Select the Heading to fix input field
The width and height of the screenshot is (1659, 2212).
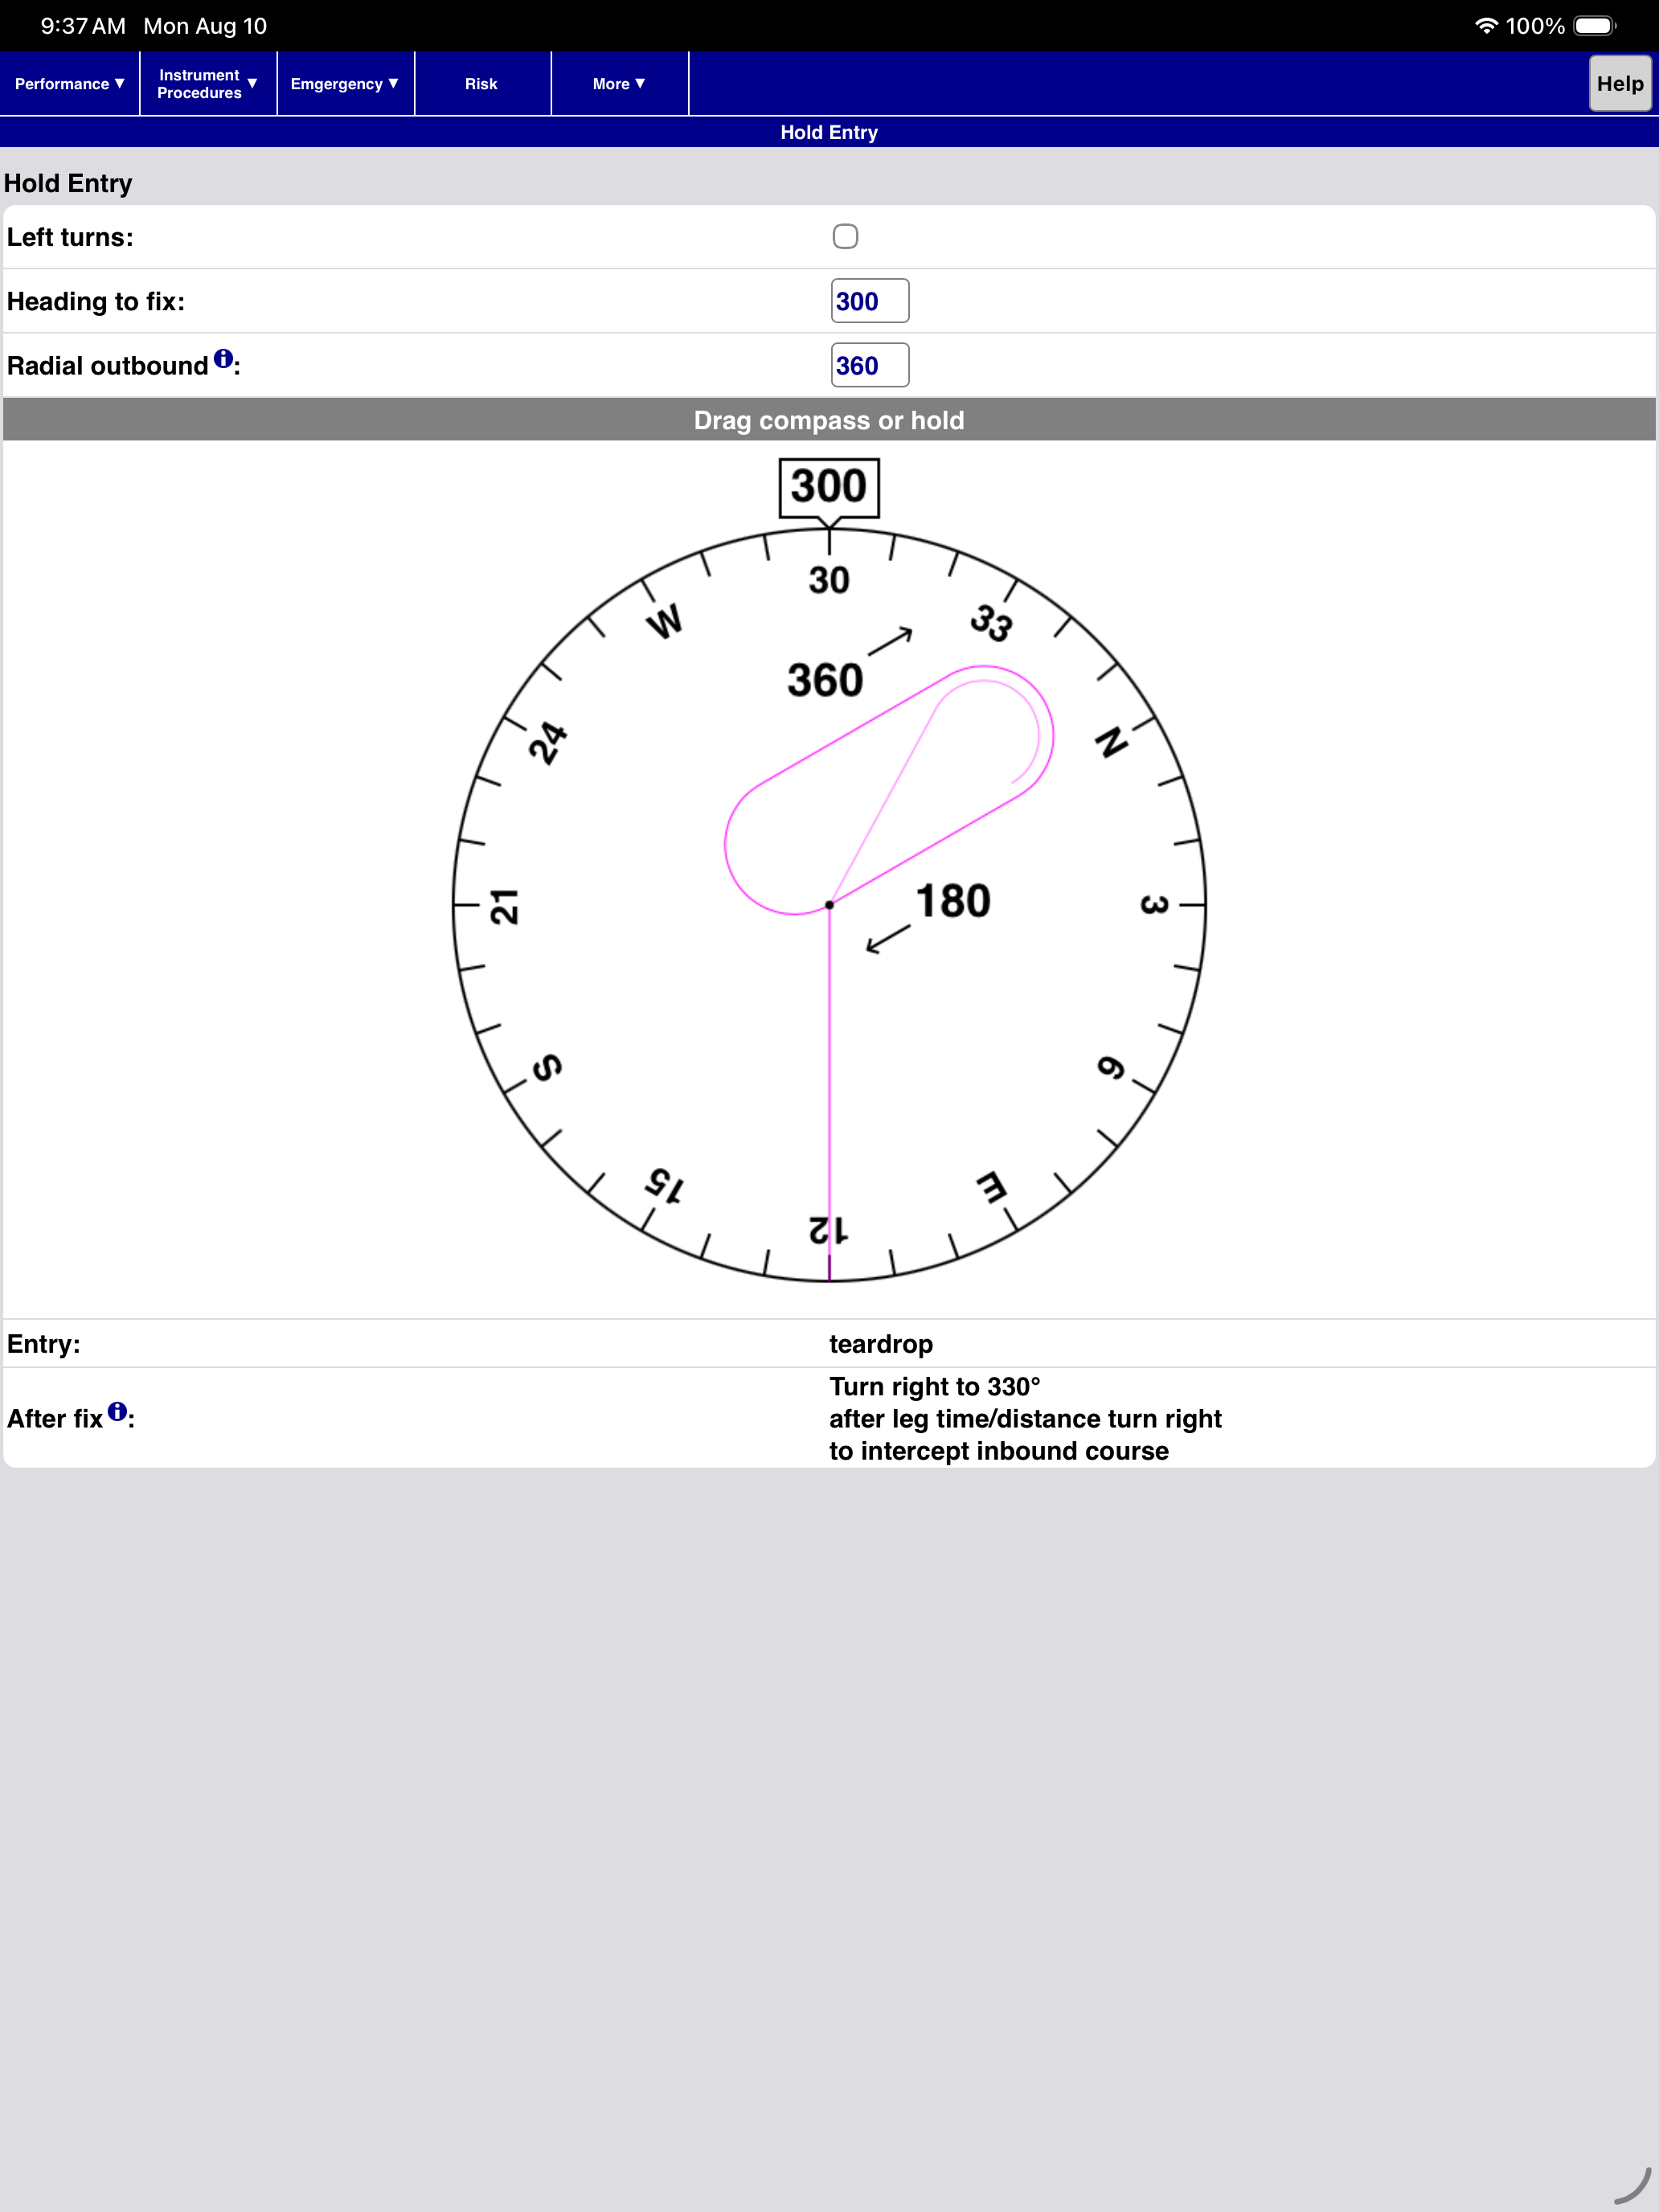[870, 301]
